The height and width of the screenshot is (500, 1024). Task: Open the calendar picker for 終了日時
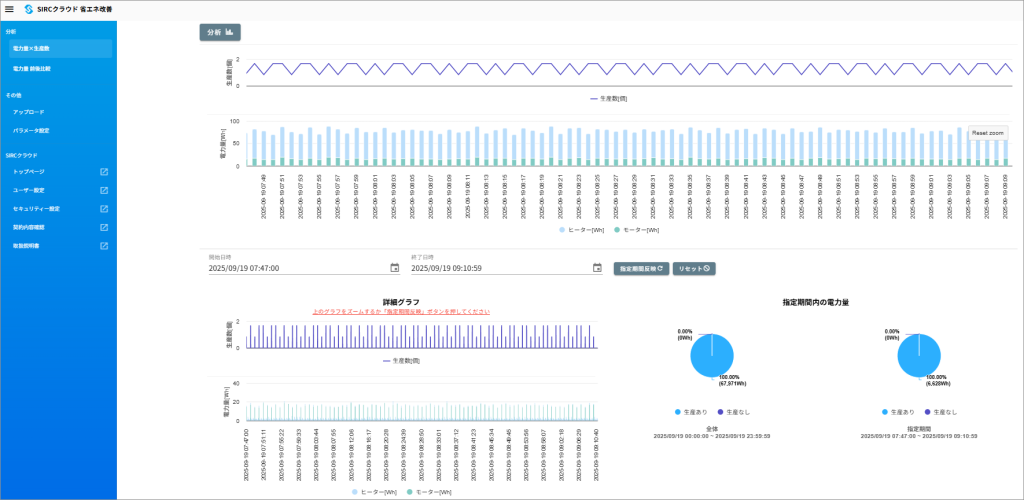(597, 268)
